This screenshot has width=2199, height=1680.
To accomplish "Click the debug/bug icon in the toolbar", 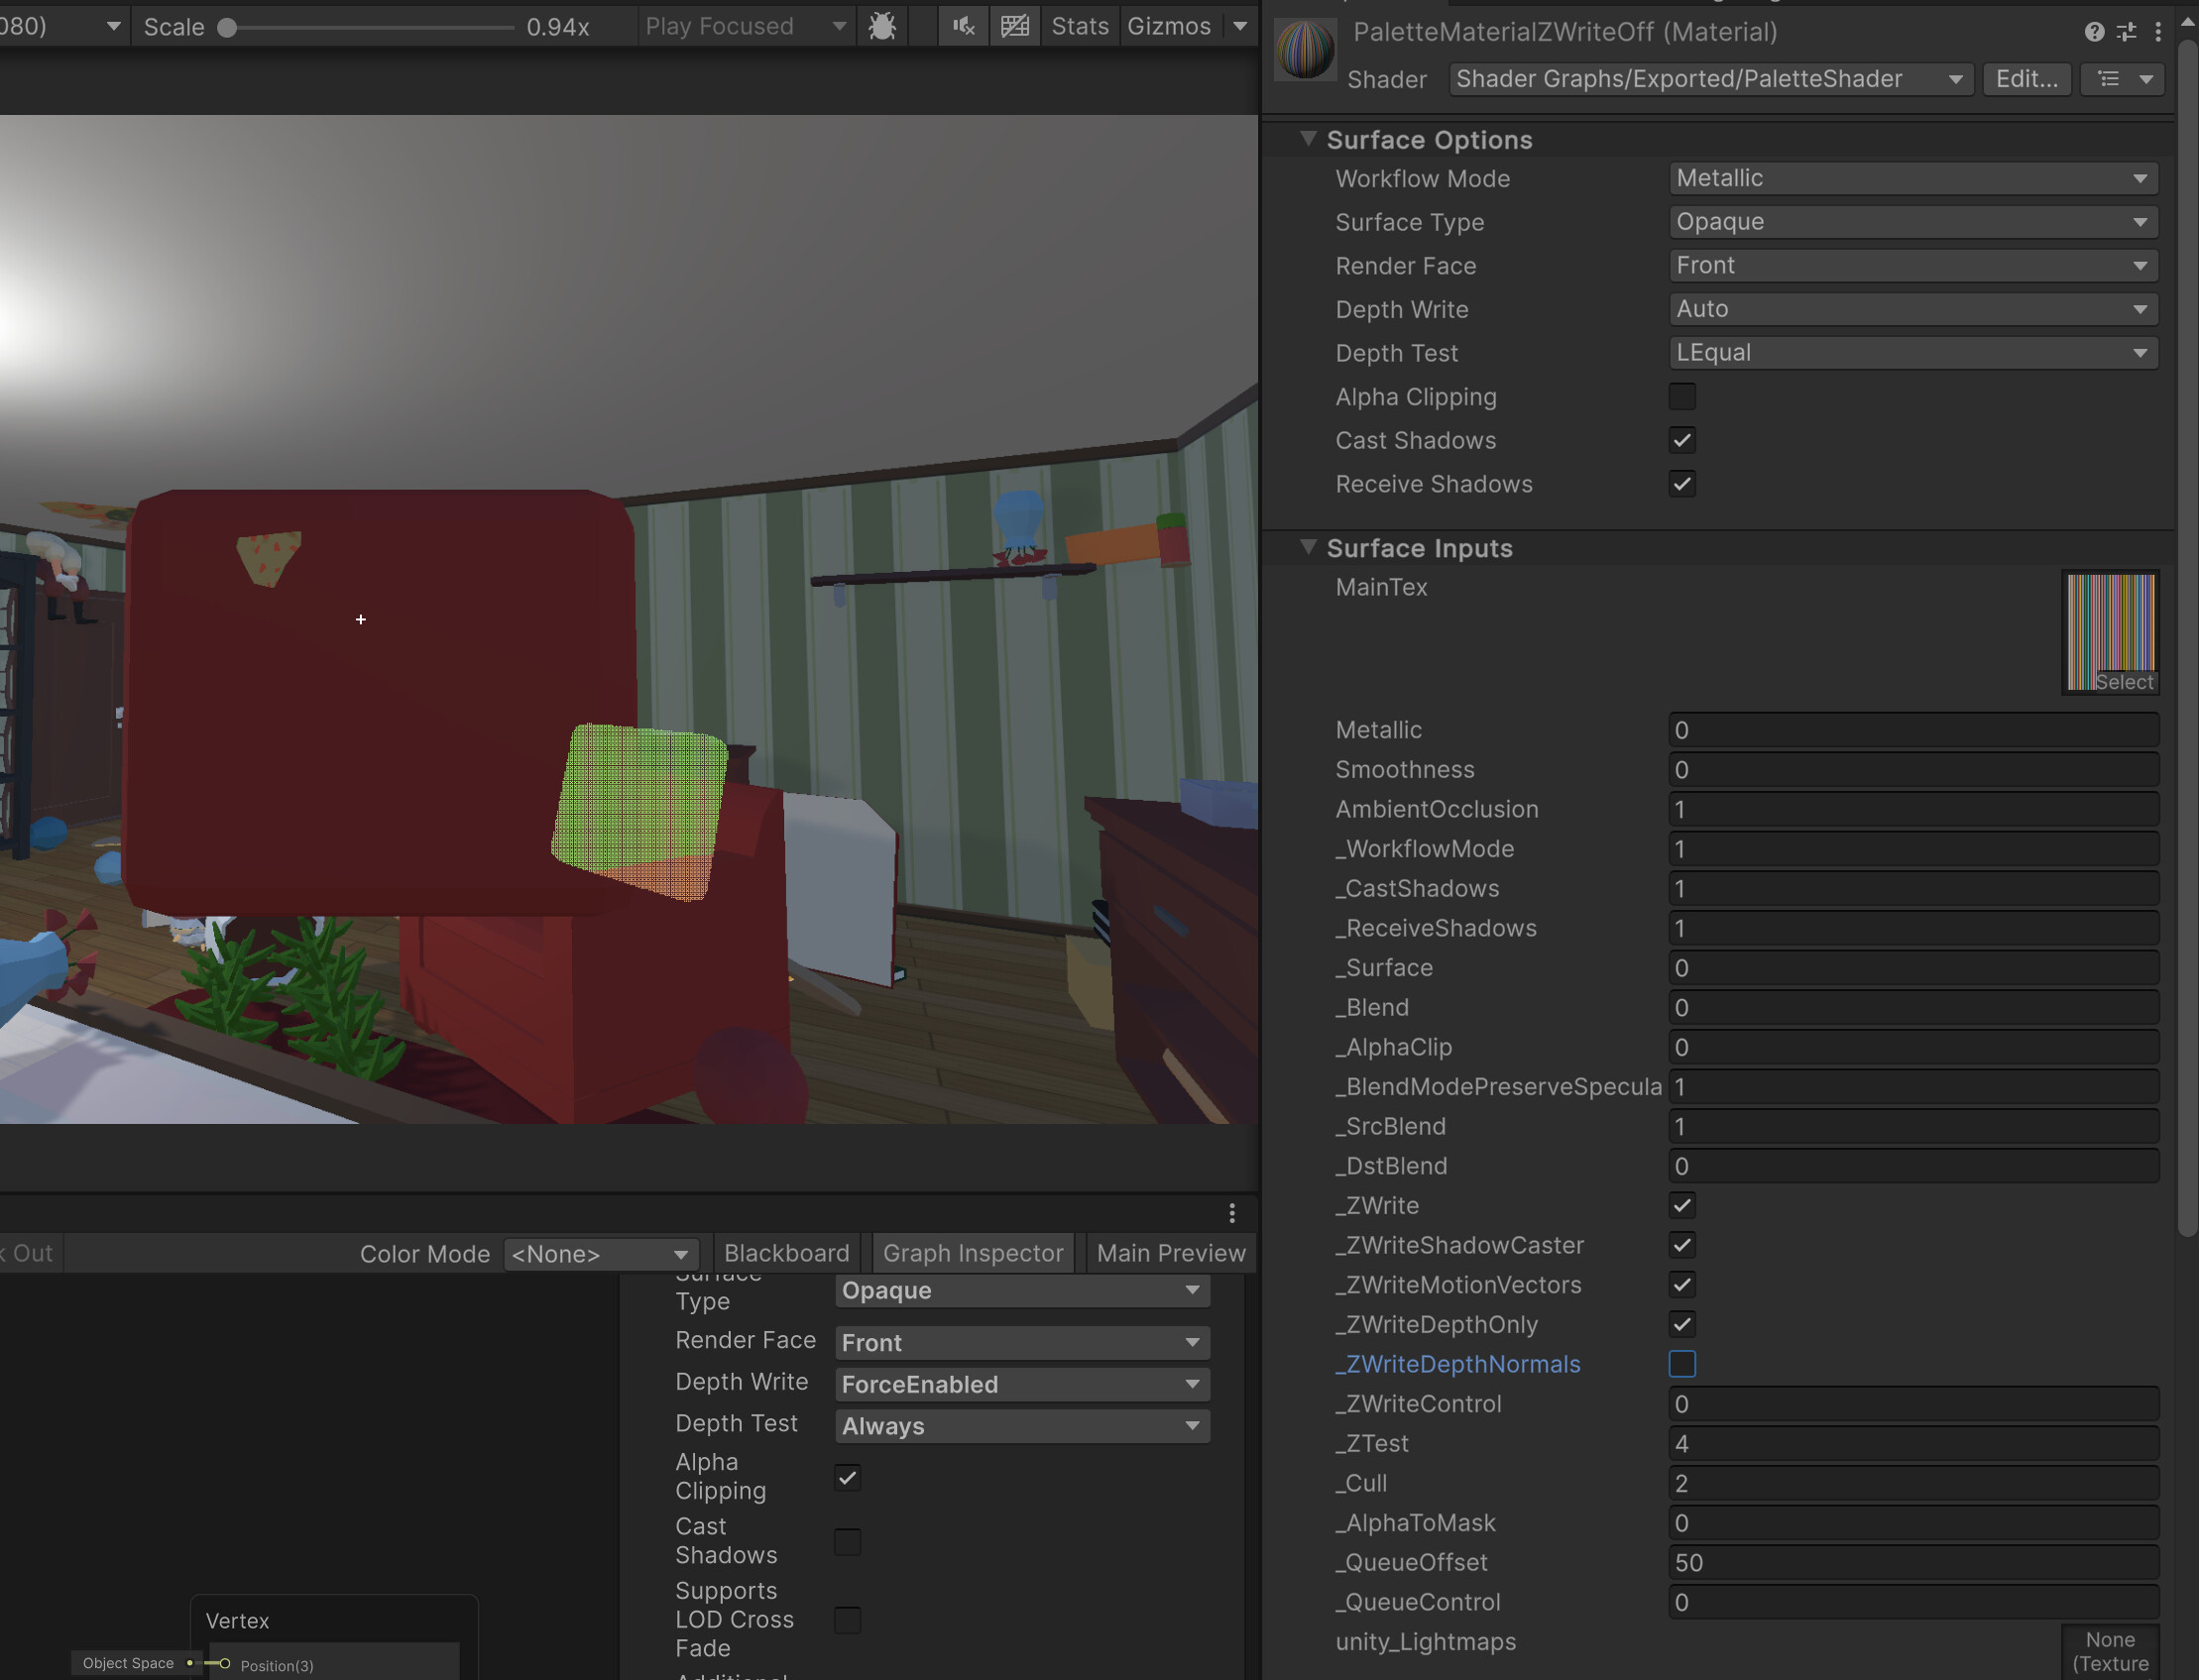I will click(x=881, y=26).
